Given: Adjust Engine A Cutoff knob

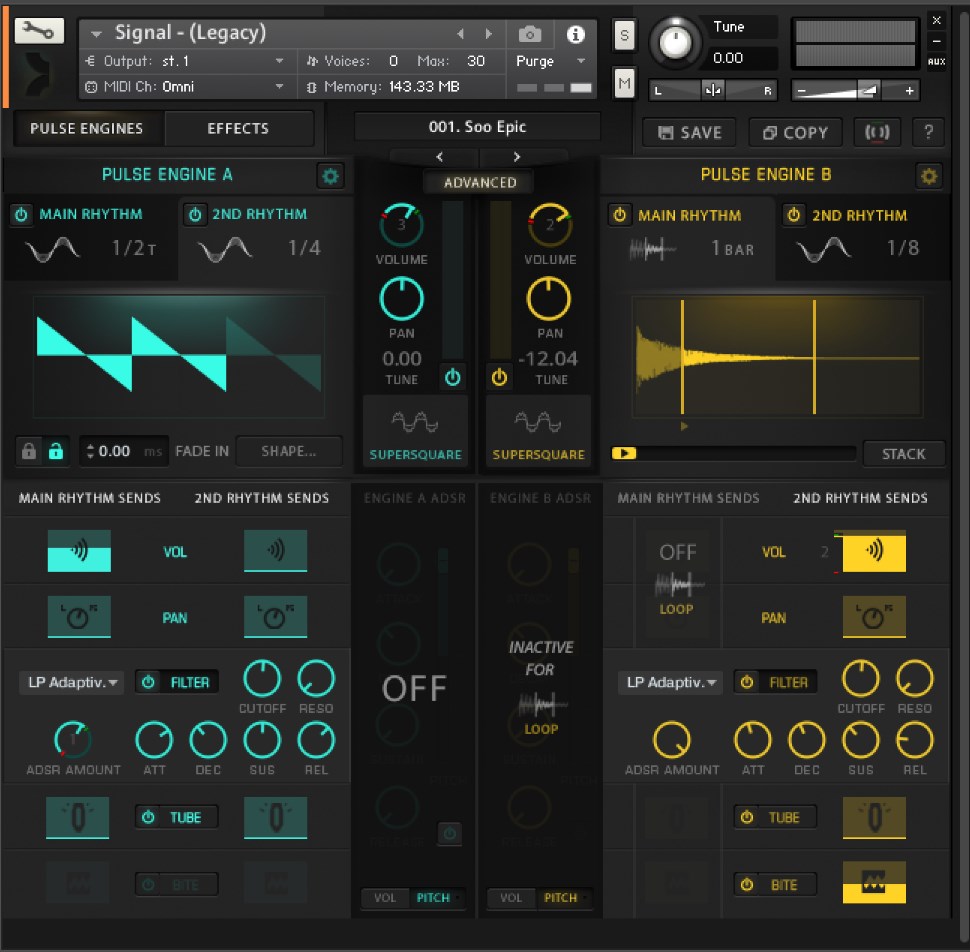Looking at the screenshot, I should tap(262, 679).
